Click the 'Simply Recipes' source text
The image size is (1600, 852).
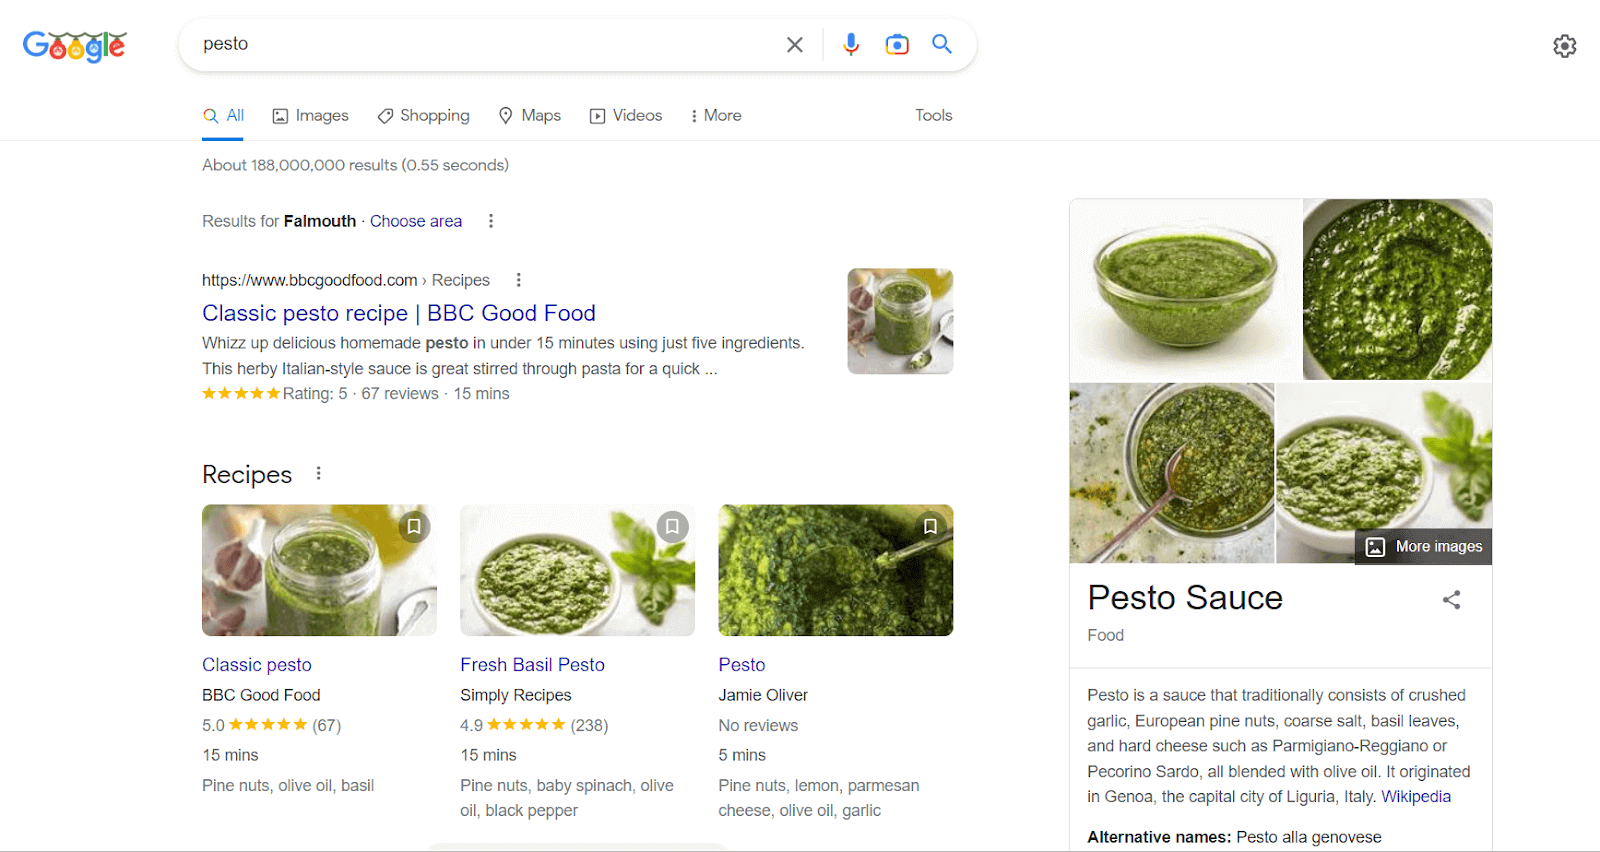click(x=516, y=695)
